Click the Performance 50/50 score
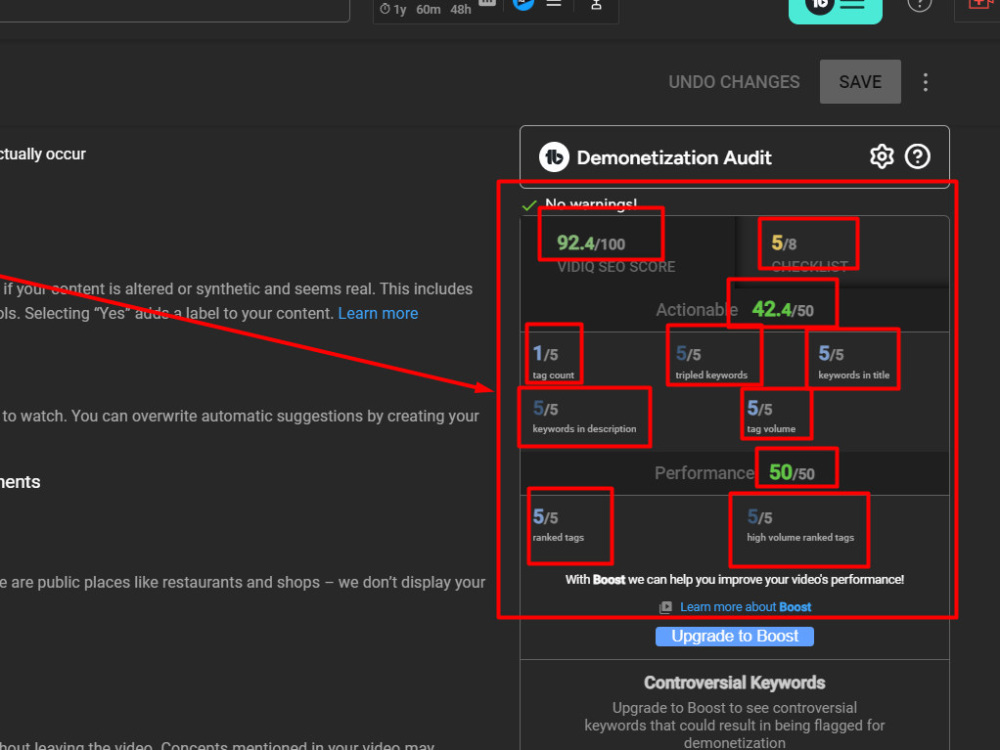1000x750 pixels. pos(791,473)
